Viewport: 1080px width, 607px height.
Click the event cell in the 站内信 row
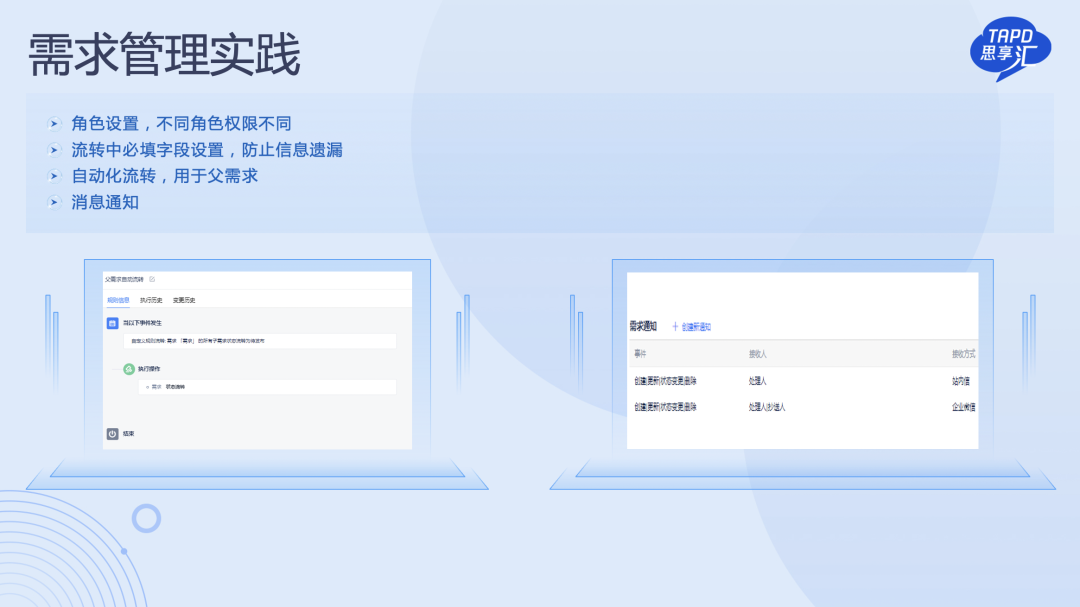[x=665, y=381]
